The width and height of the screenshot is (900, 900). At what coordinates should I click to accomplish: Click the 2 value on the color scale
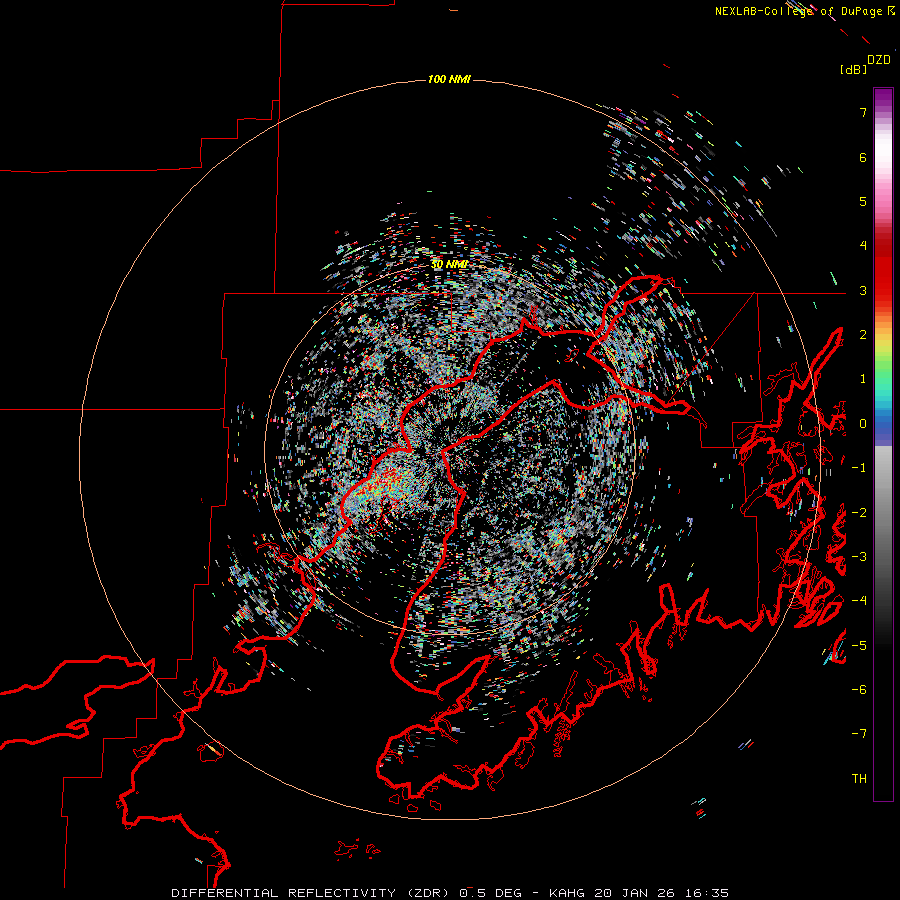(863, 335)
